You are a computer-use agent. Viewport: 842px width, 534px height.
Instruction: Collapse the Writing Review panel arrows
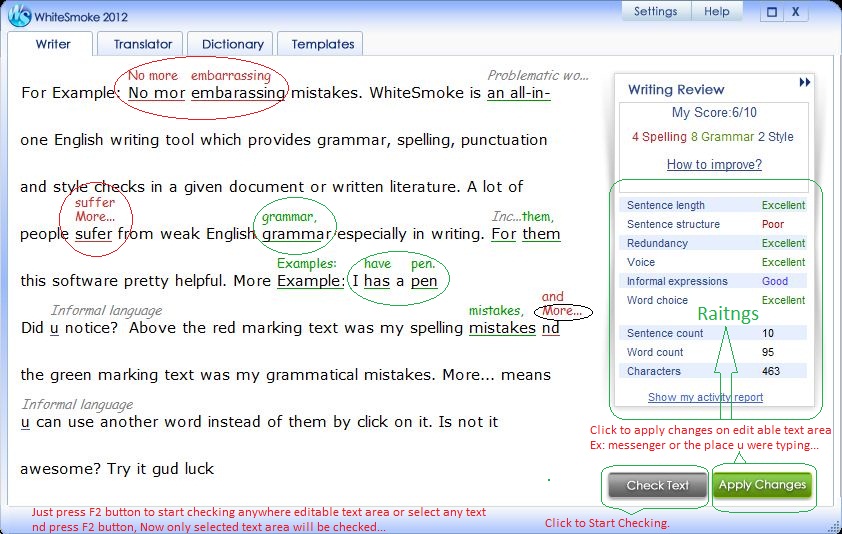tap(804, 83)
